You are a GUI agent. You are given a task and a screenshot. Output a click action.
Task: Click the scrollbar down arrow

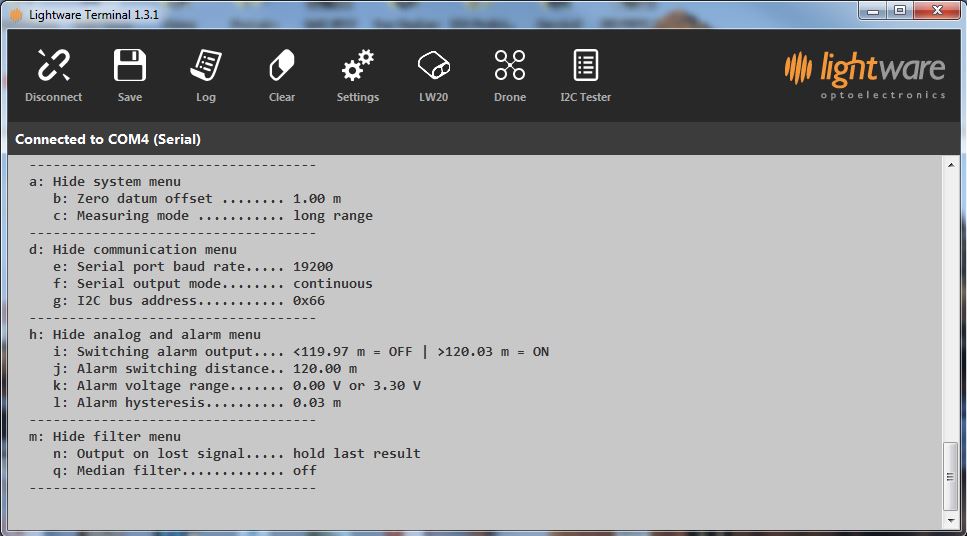[x=950, y=520]
